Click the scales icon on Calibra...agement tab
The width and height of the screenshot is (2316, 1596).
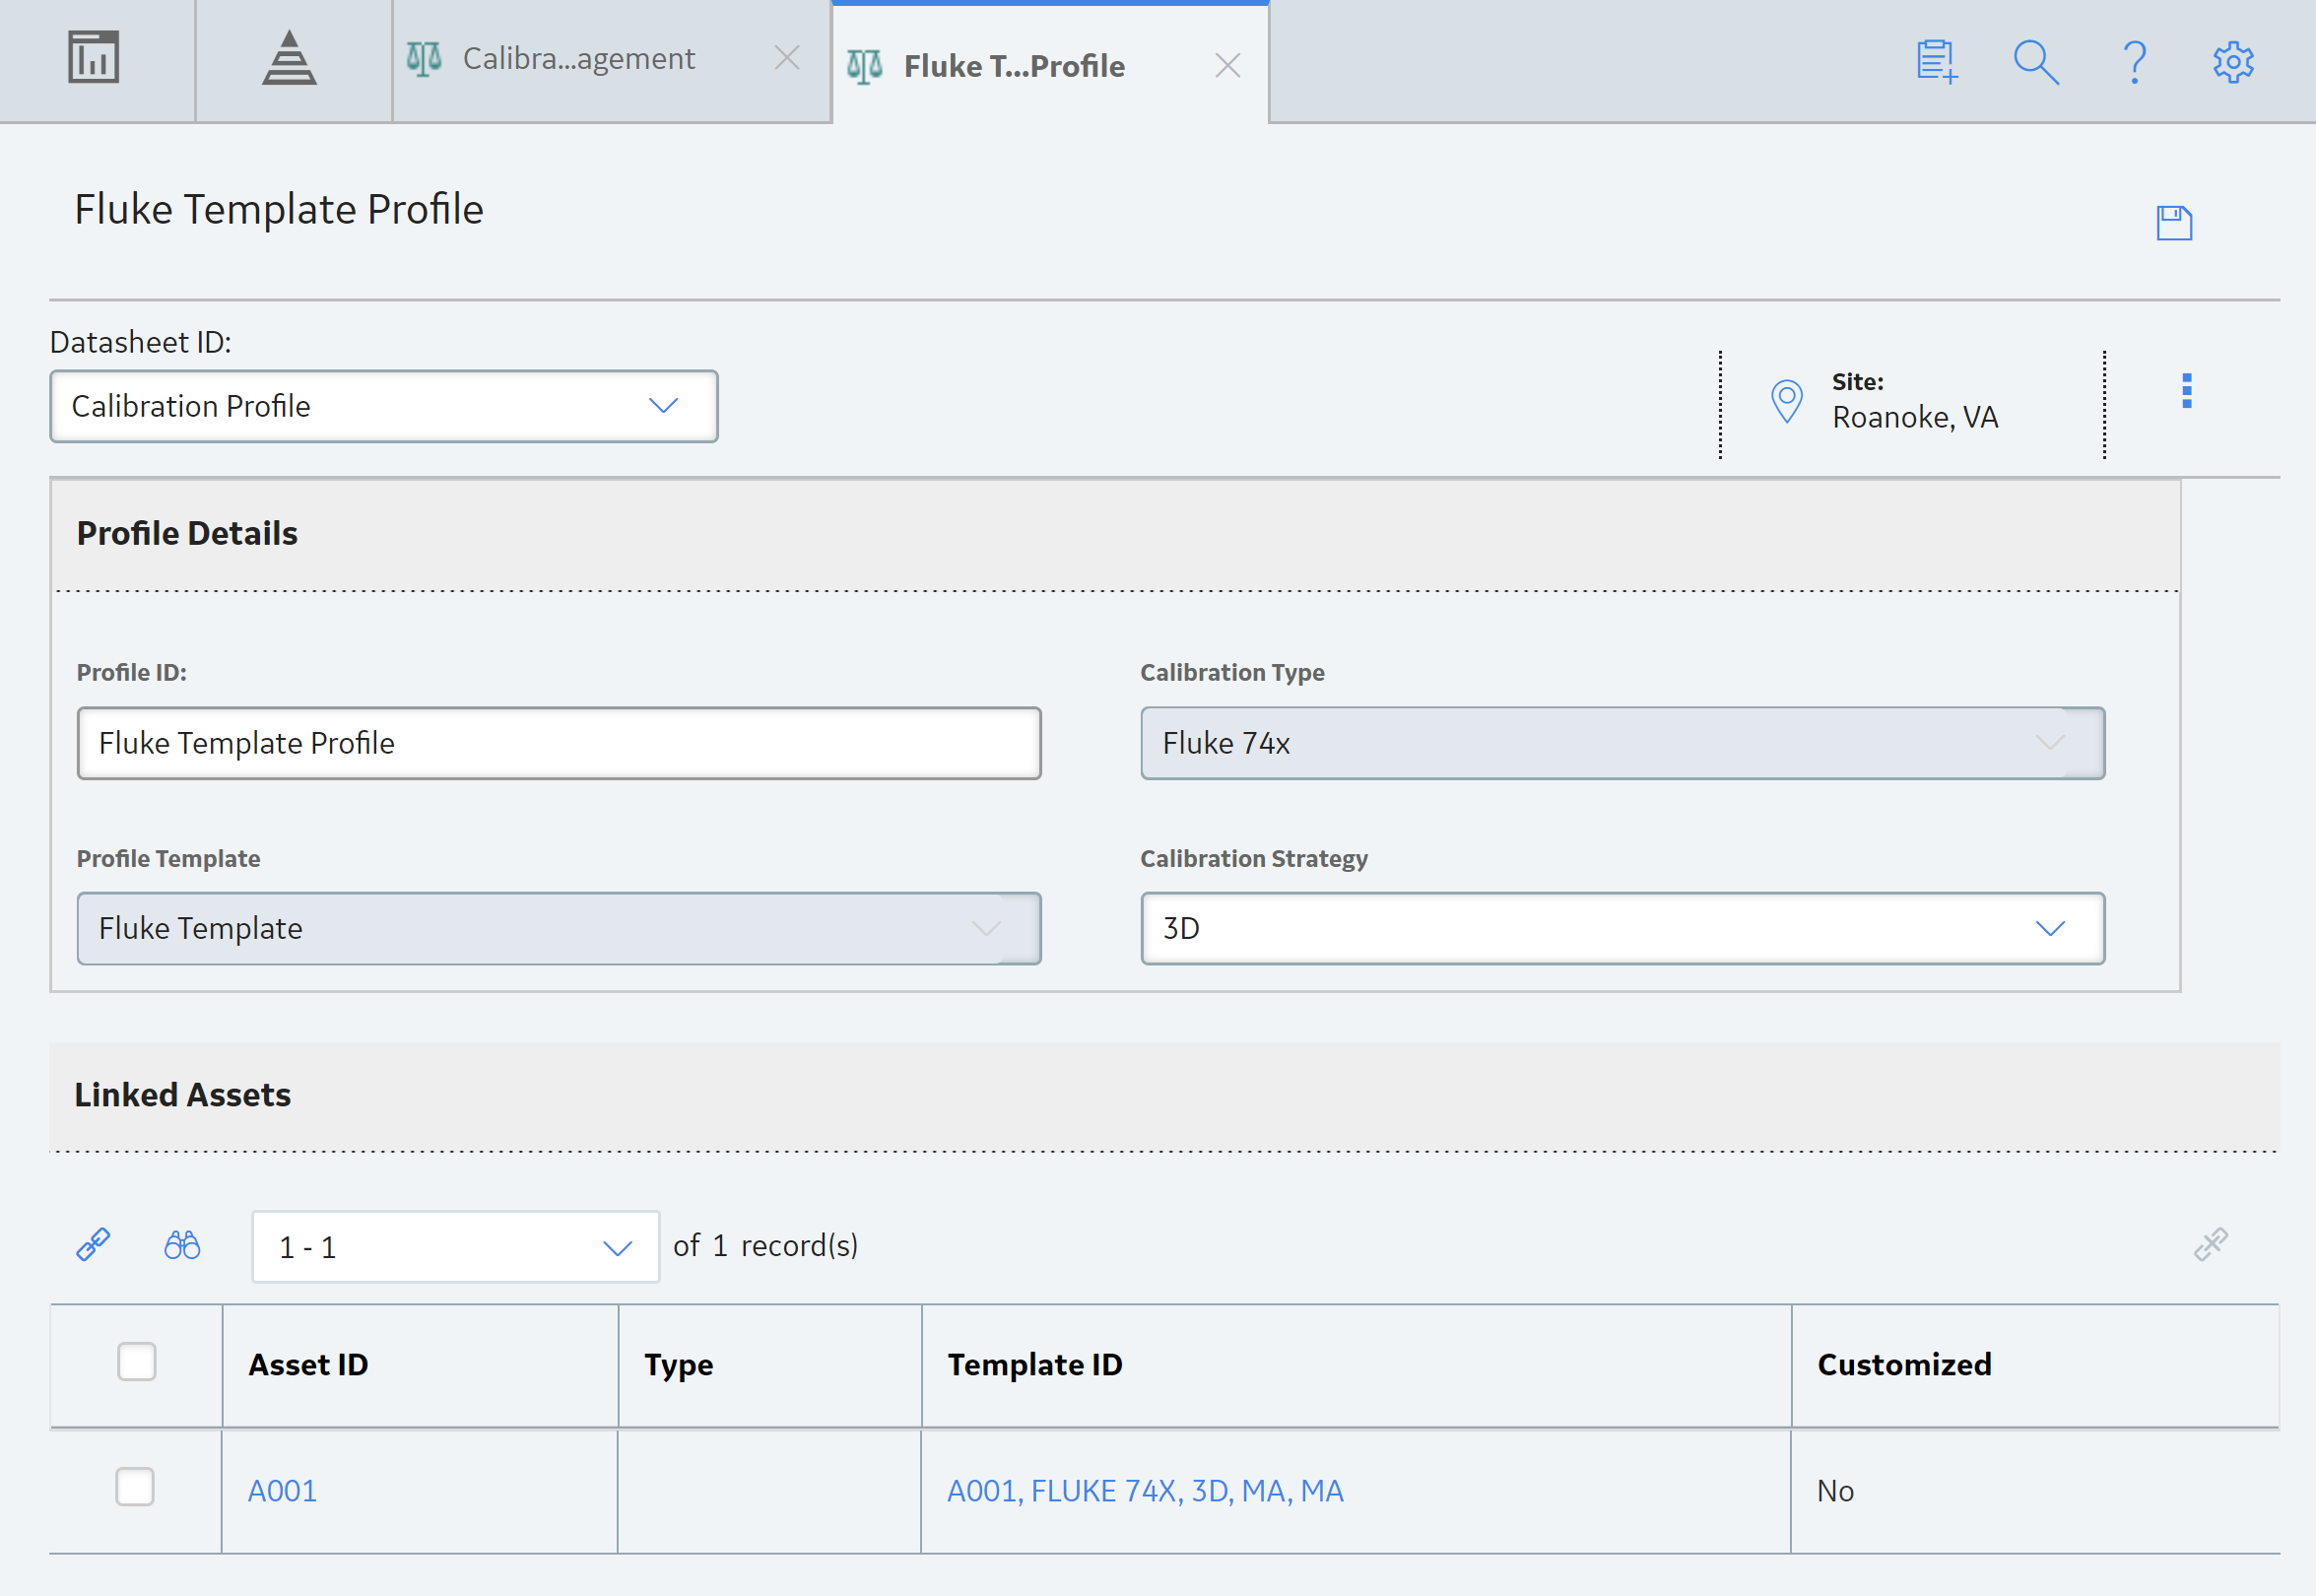click(x=424, y=59)
